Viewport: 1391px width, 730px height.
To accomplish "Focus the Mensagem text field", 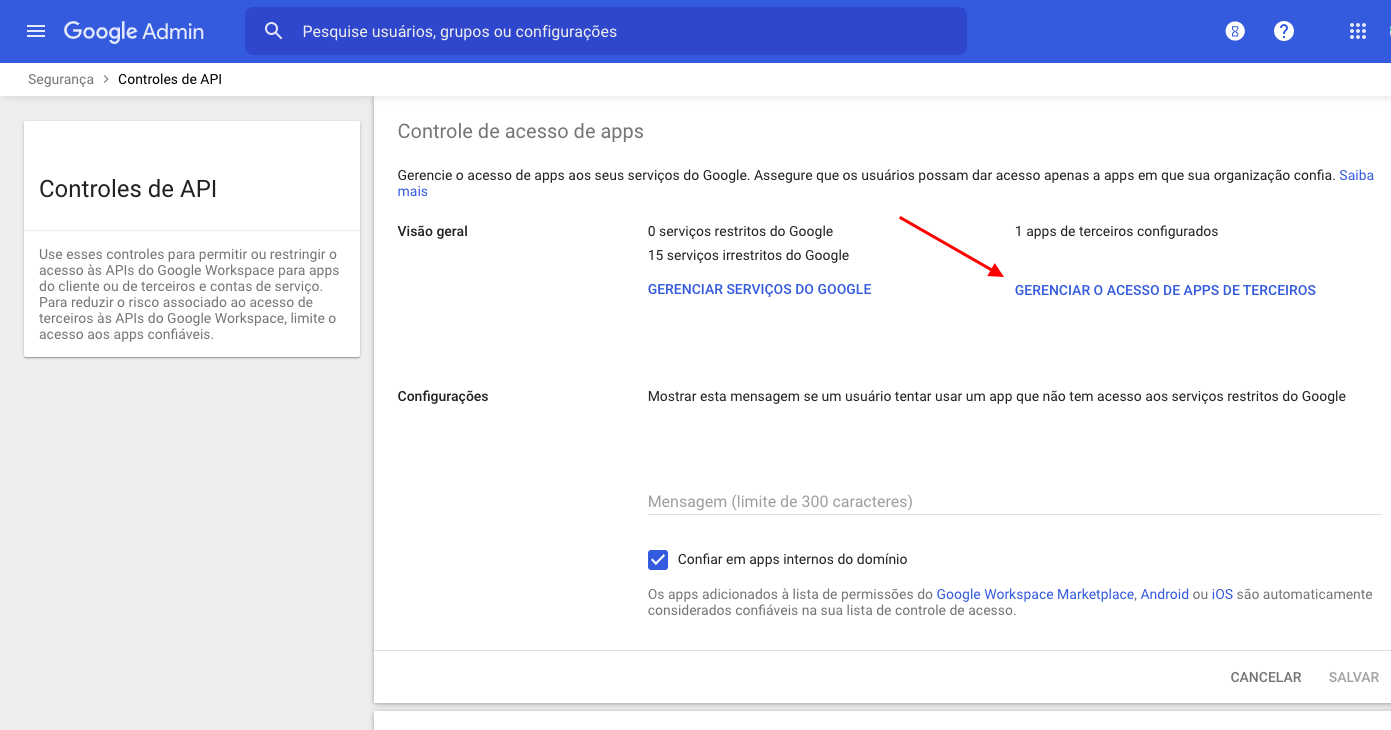I will point(1012,501).
